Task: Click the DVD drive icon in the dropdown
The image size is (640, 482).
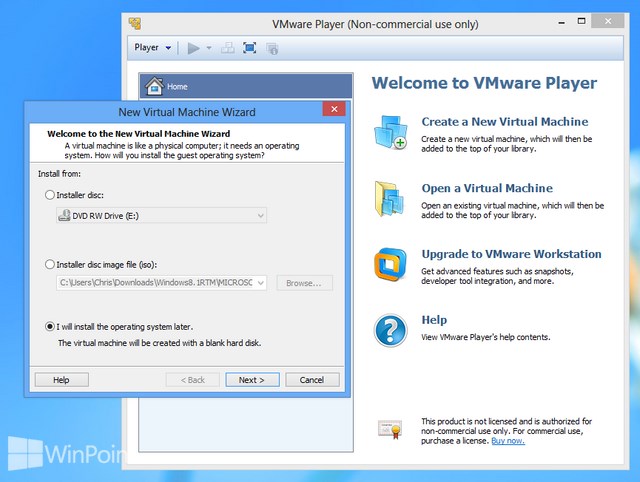Action: point(64,215)
